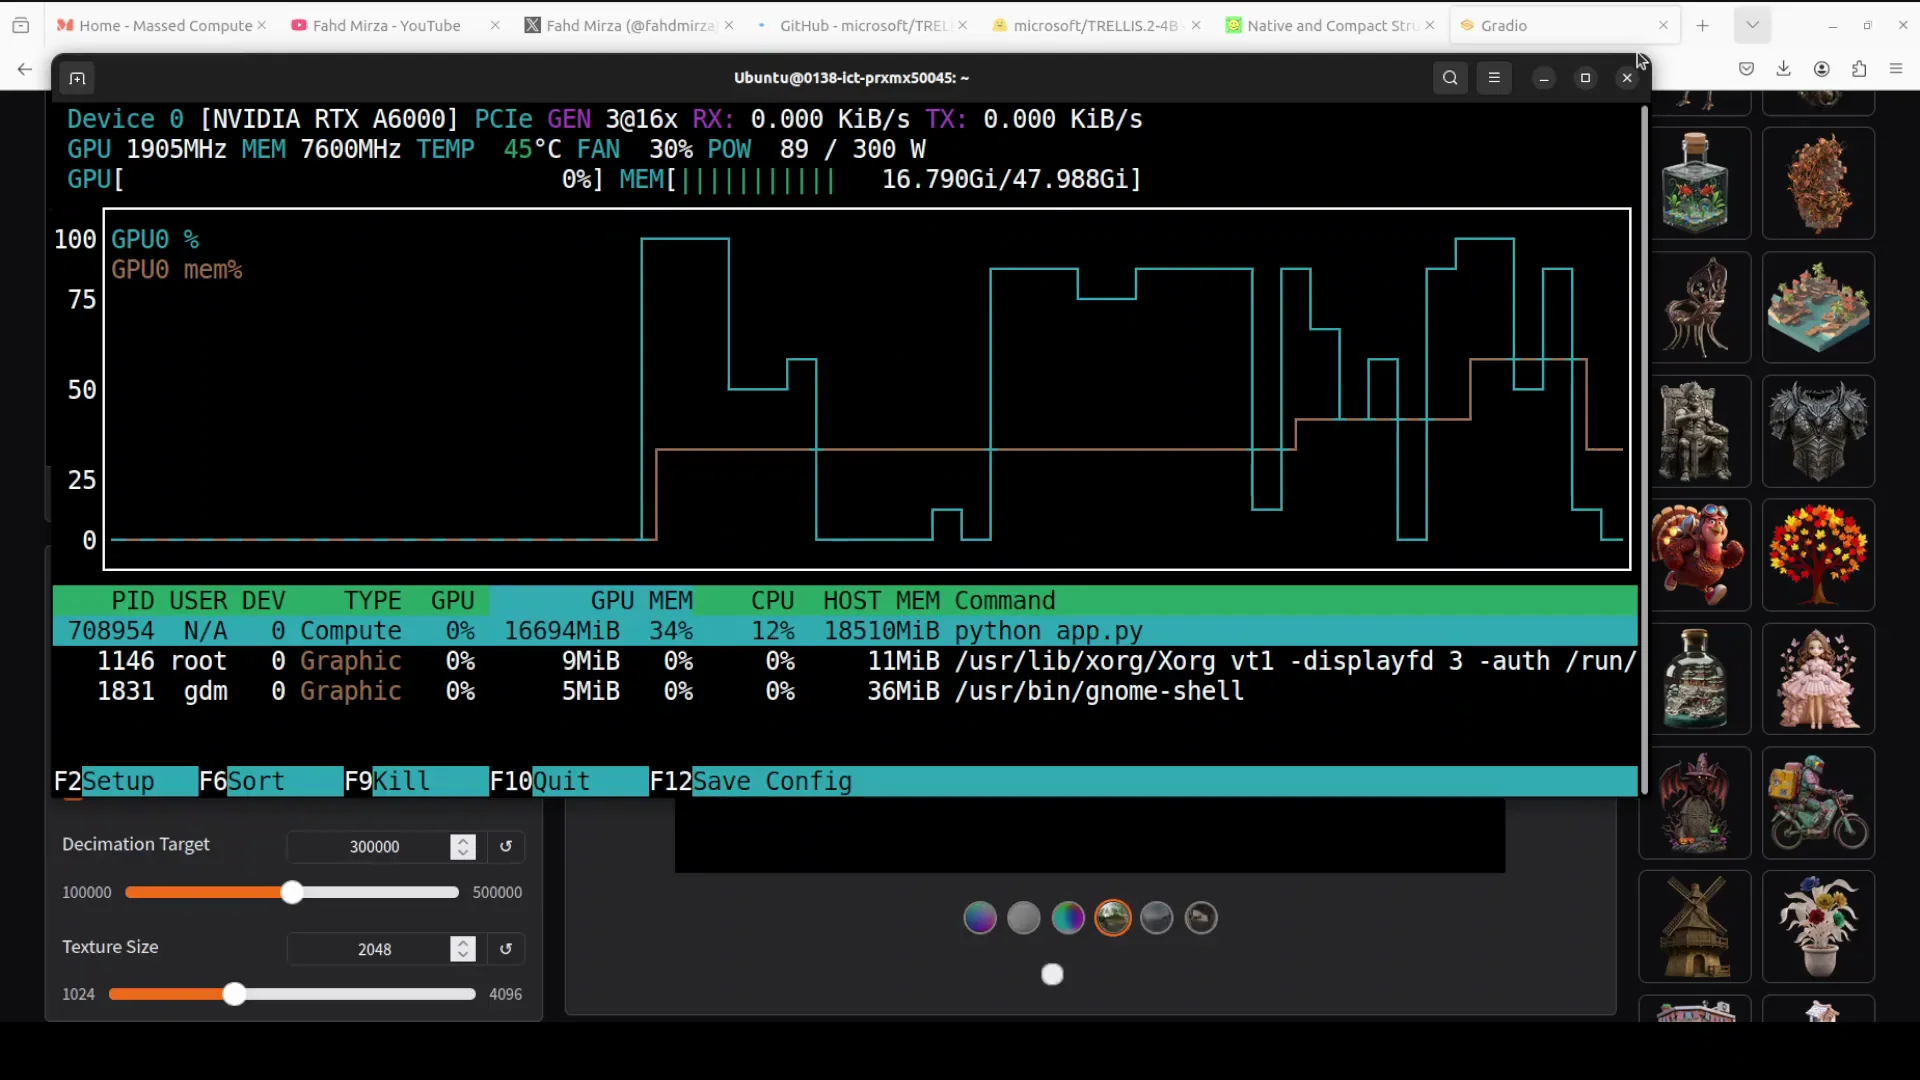Image resolution: width=1920 pixels, height=1080 pixels.
Task: Open the terminal hamburger menu
Action: (x=1494, y=78)
